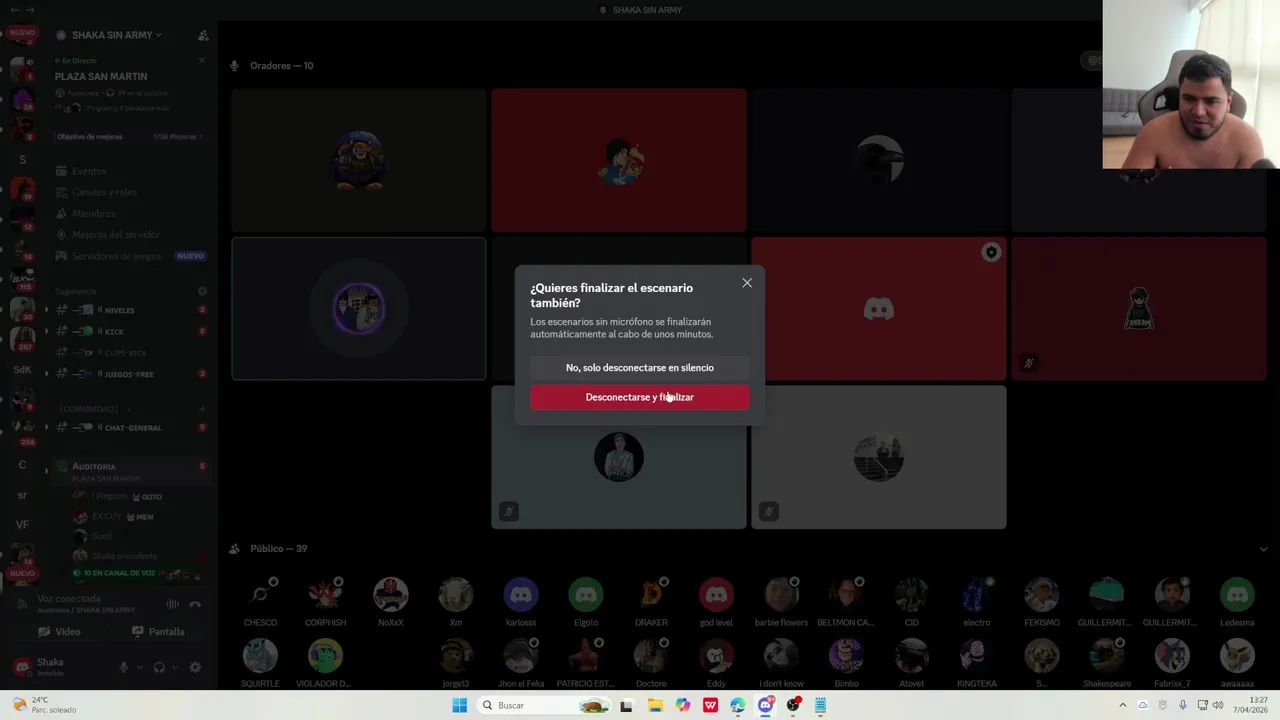This screenshot has height=720, width=1280.
Task: Show hidden system tray icons
Action: coord(1122,705)
